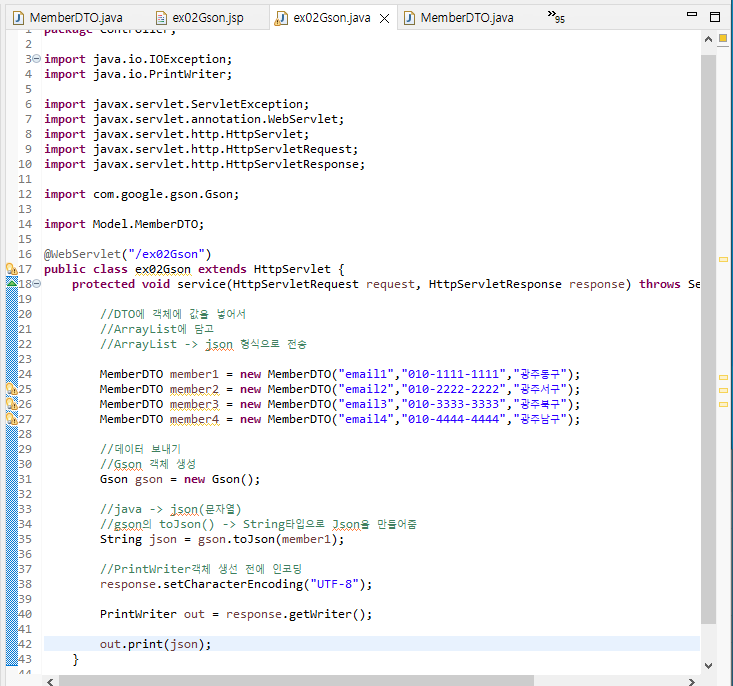733x686 pixels.
Task: Click the underlined member2 variable
Action: tap(194, 389)
